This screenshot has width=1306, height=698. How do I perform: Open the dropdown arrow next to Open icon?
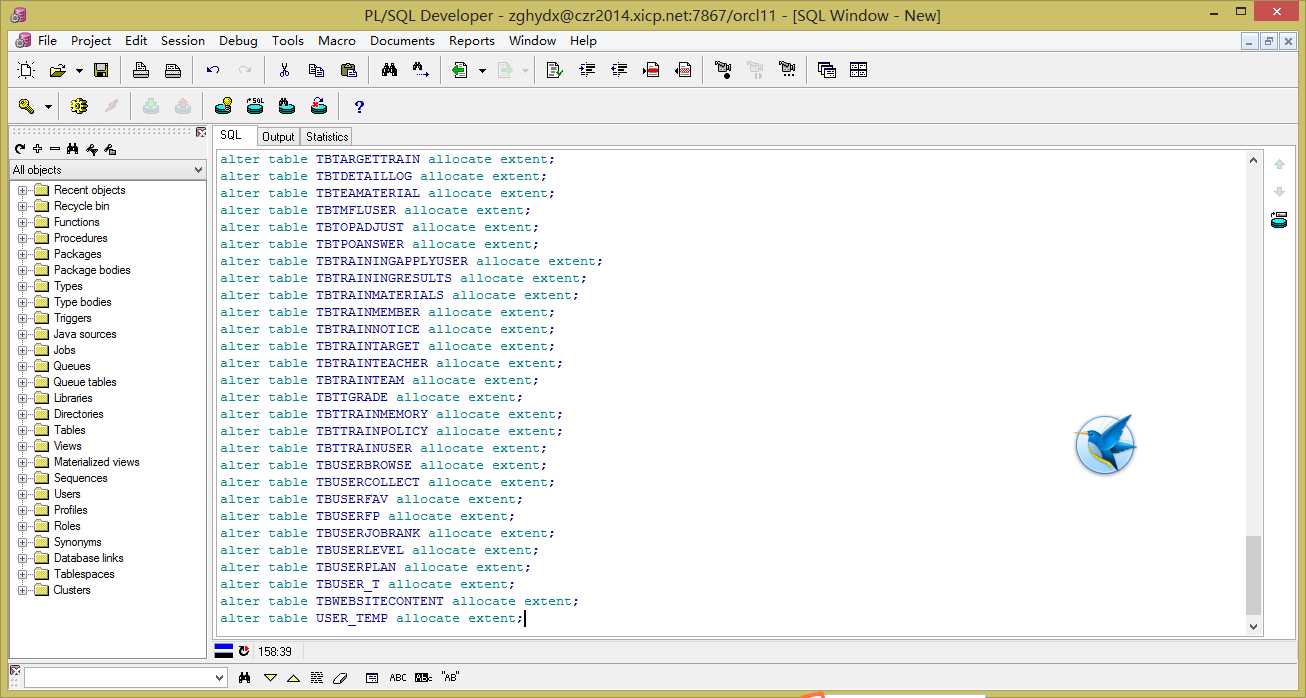coord(79,71)
